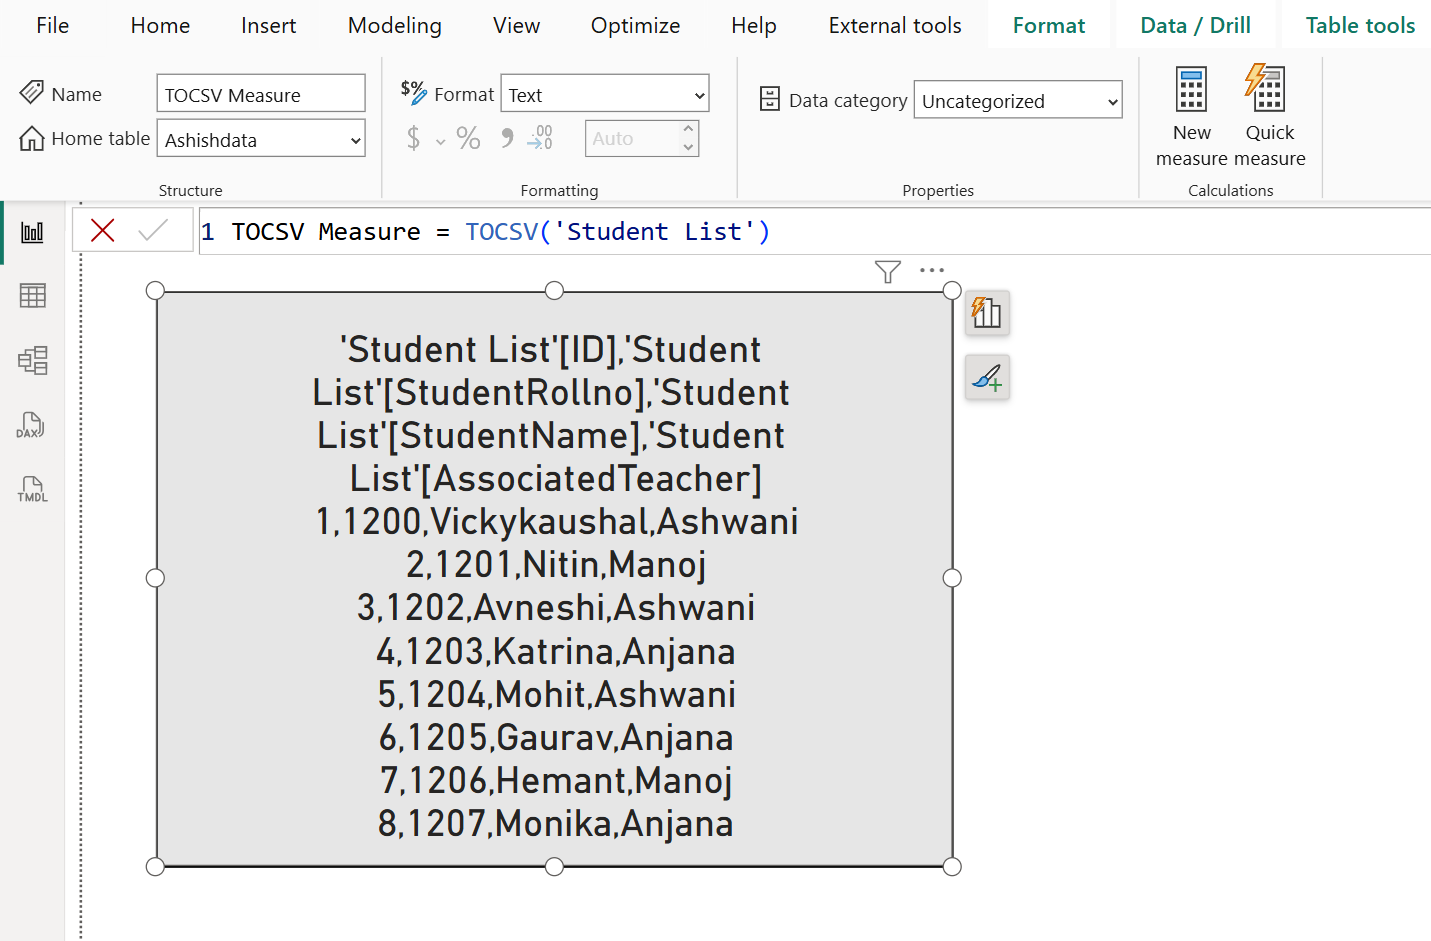Click the visual filter funnel icon
Screen dimensions: 1431x941
(x=887, y=271)
